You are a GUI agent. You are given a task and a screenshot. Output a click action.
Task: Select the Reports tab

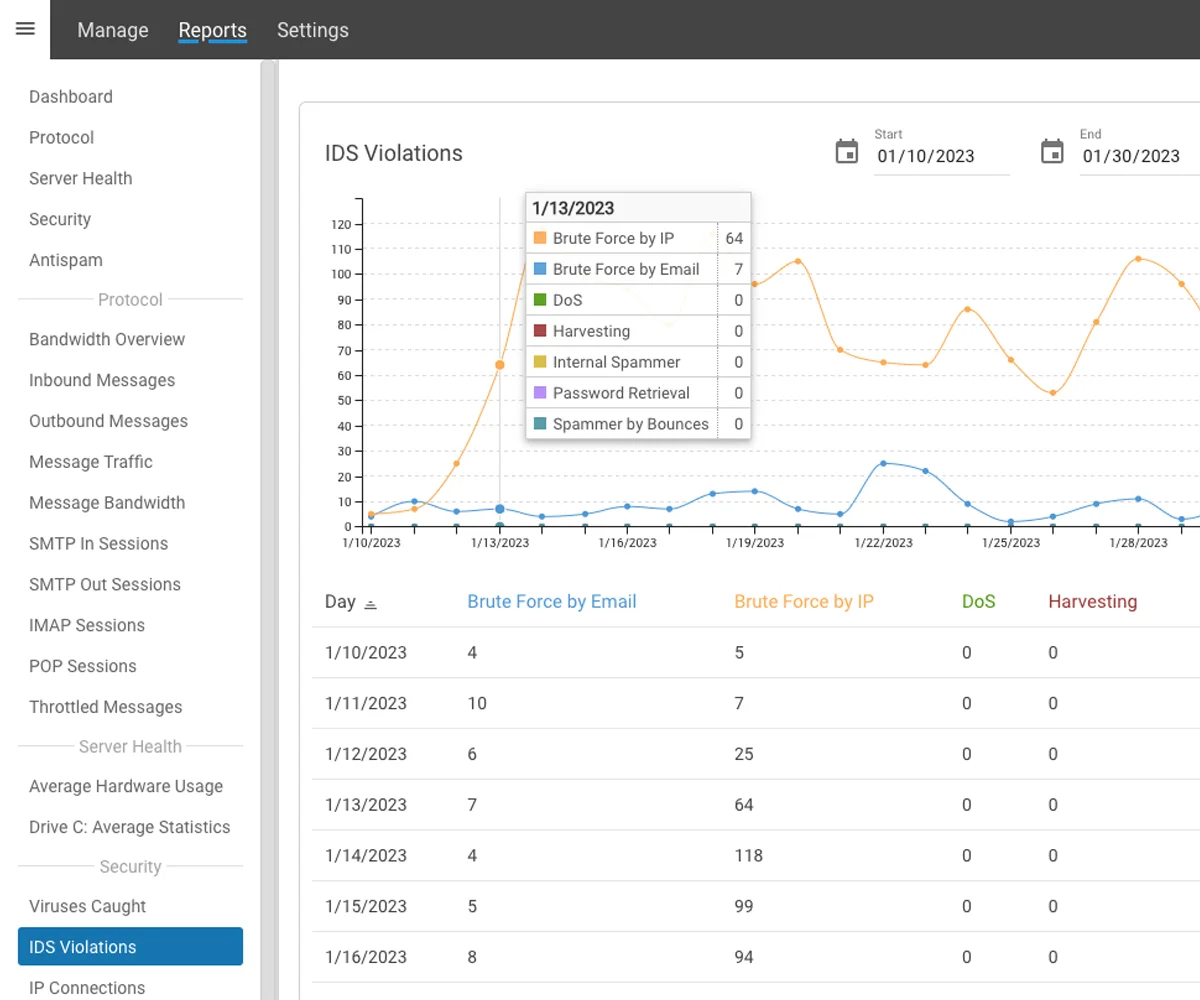point(212,30)
